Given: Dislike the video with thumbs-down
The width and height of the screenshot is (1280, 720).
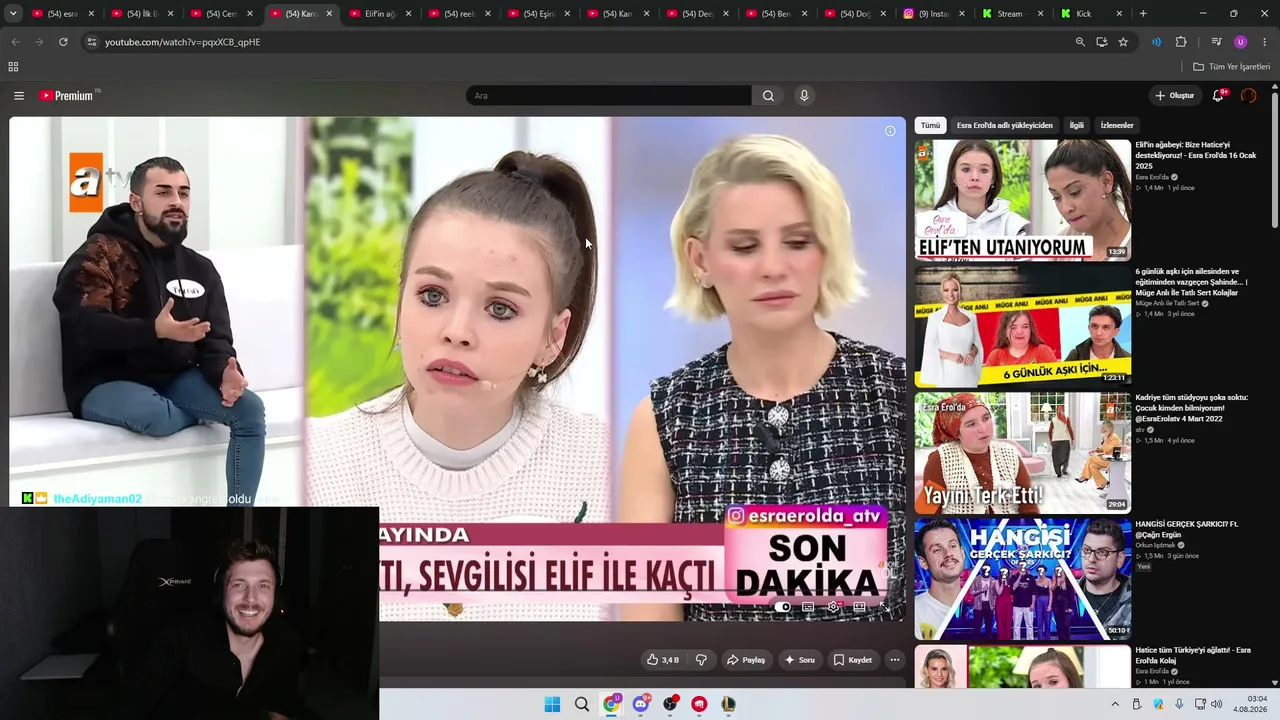Looking at the screenshot, I should point(701,660).
